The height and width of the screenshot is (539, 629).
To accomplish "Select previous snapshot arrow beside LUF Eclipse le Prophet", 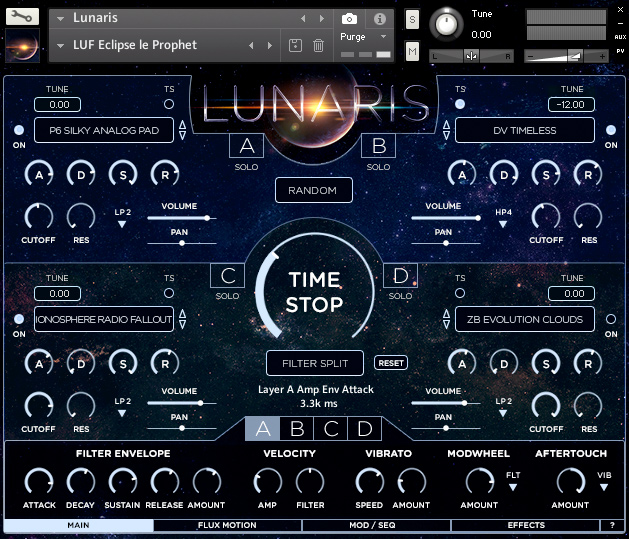I will coord(252,45).
